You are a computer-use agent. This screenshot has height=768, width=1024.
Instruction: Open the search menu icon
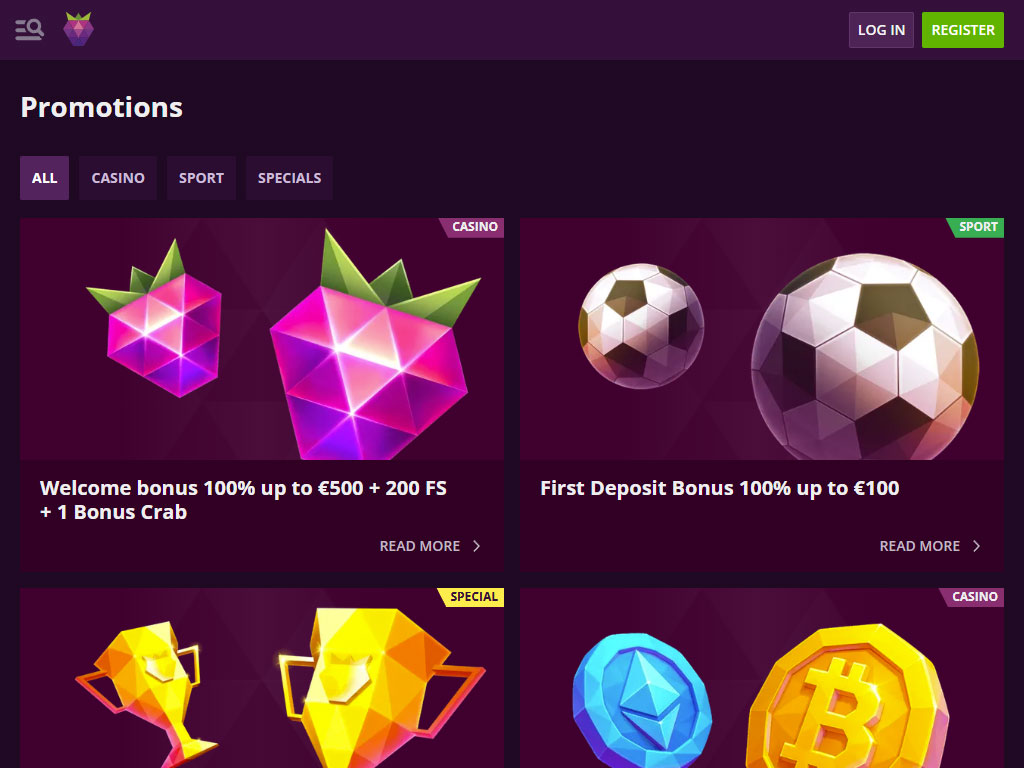[x=29, y=29]
